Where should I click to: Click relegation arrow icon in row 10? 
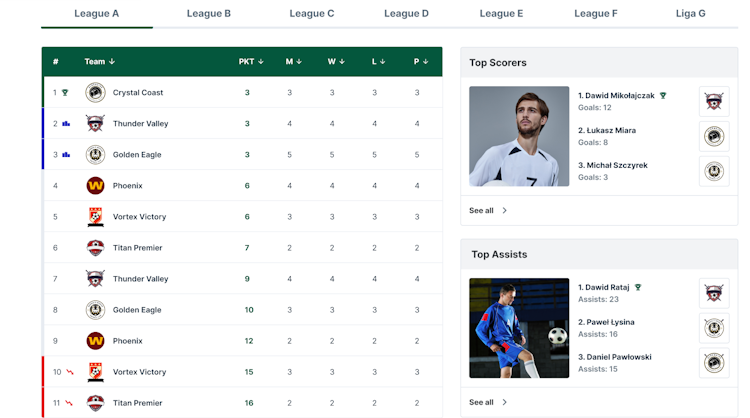pyautogui.click(x=70, y=372)
